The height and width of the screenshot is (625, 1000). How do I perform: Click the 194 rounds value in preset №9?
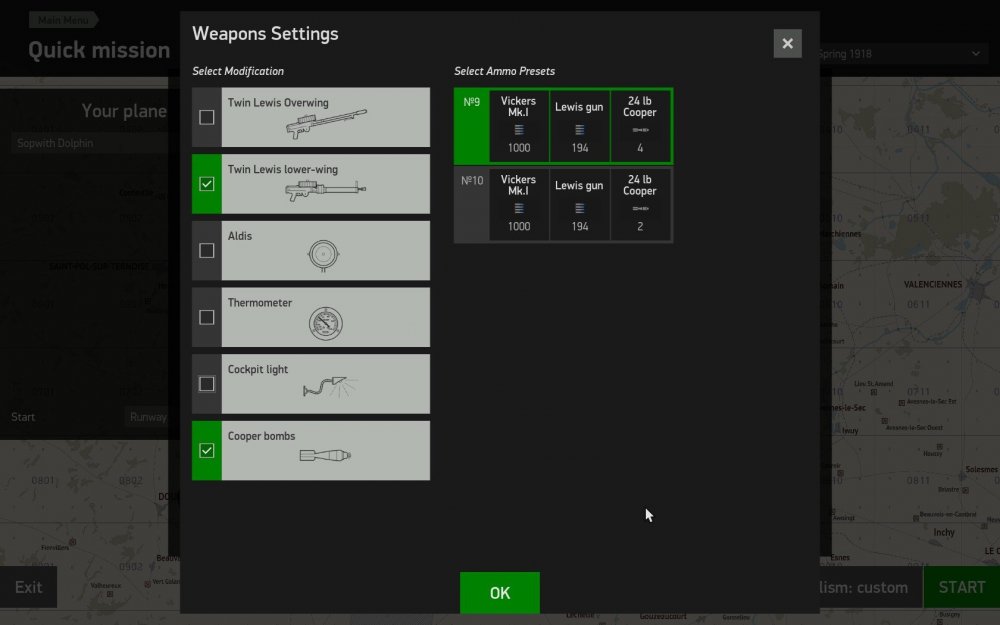(x=580, y=148)
